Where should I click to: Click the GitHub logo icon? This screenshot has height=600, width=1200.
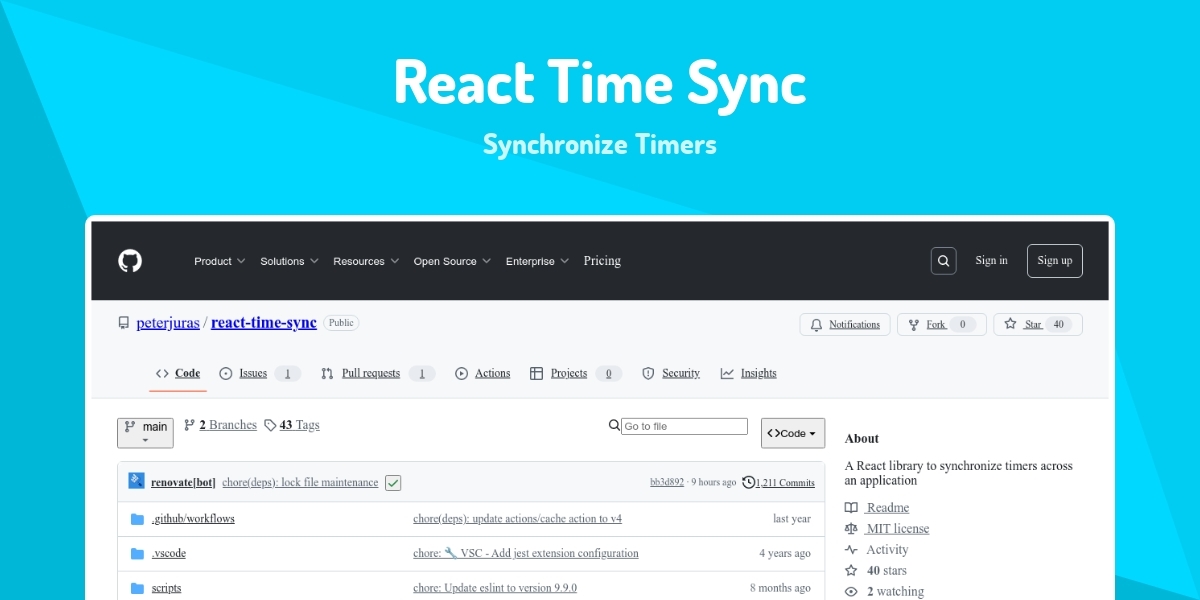(x=130, y=261)
